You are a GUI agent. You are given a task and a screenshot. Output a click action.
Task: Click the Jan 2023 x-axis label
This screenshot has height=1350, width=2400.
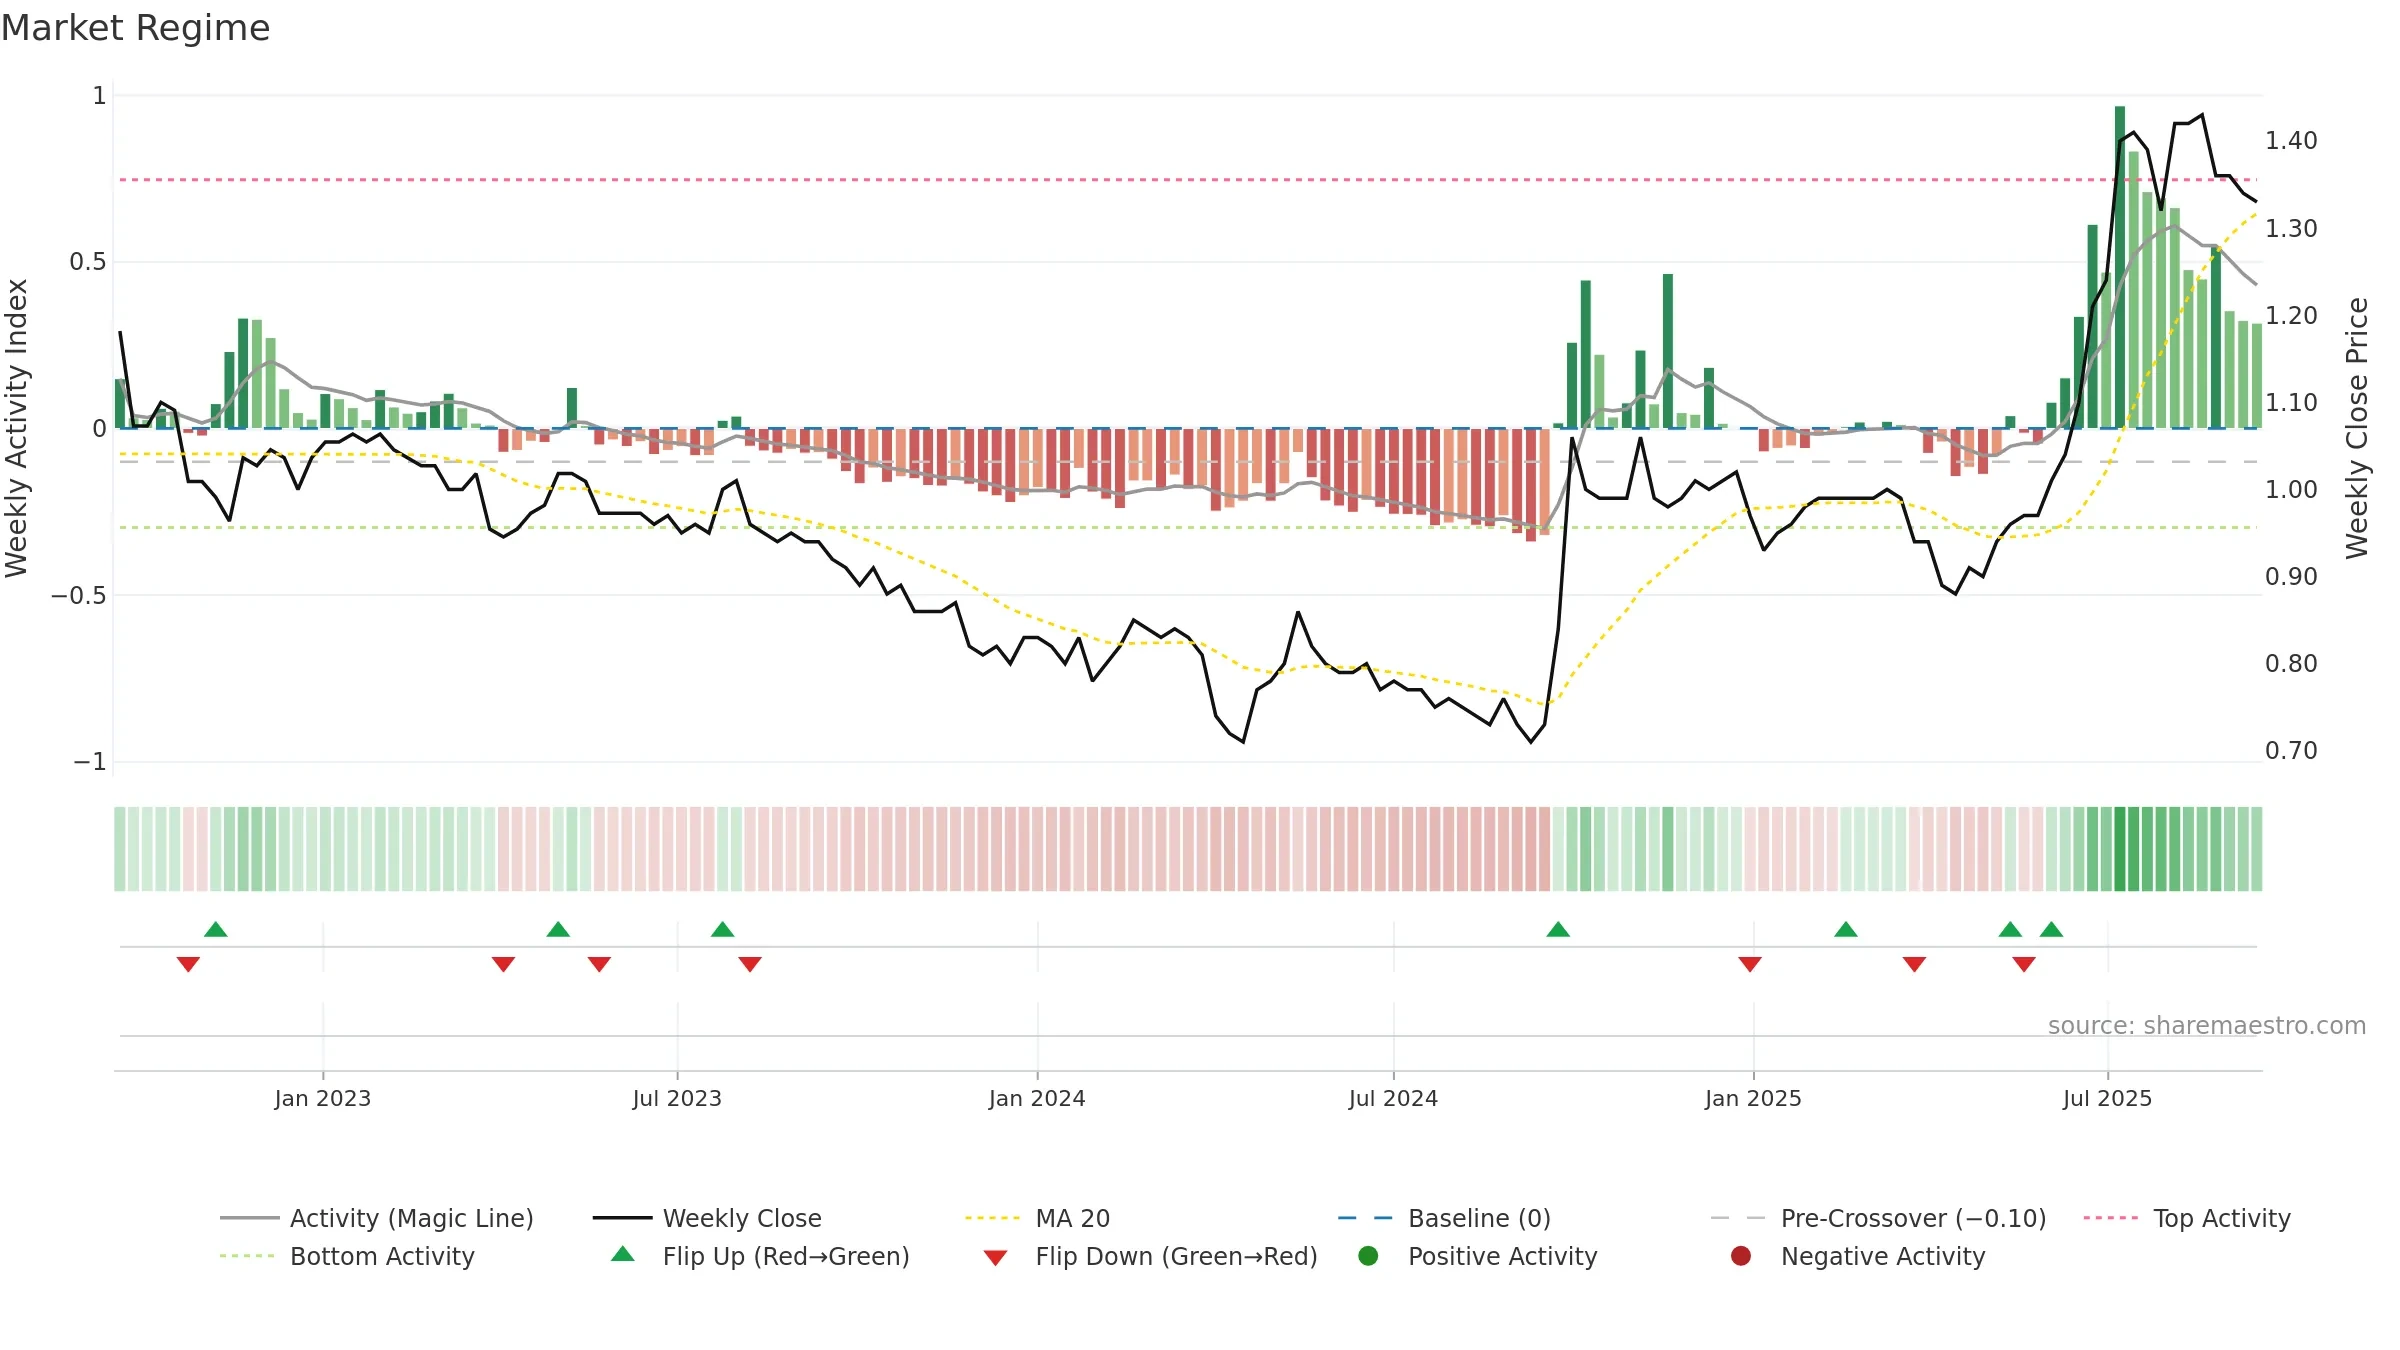coord(323,1098)
